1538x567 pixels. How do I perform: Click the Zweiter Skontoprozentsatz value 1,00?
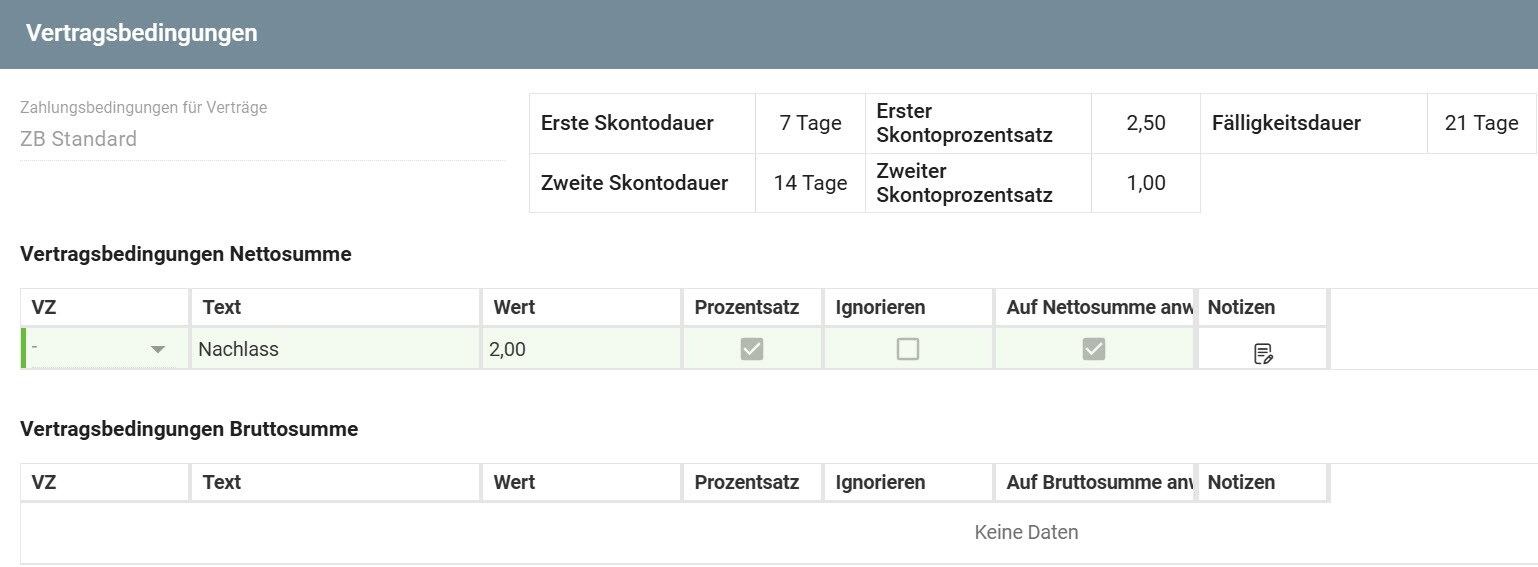pyautogui.click(x=1145, y=183)
